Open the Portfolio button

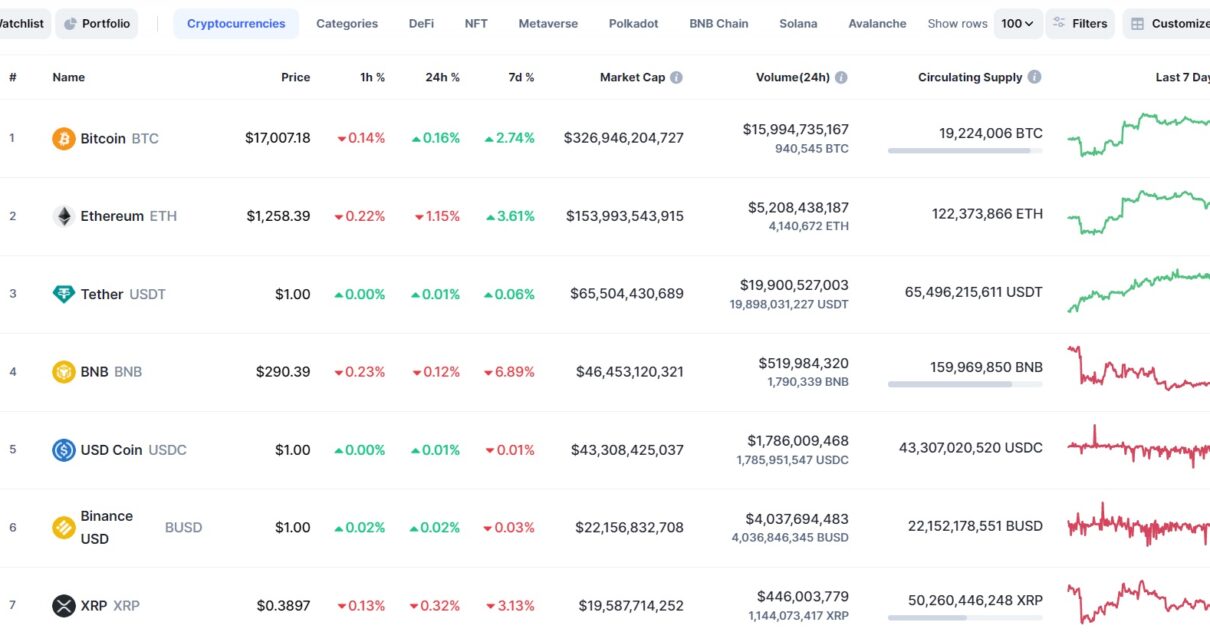(97, 24)
